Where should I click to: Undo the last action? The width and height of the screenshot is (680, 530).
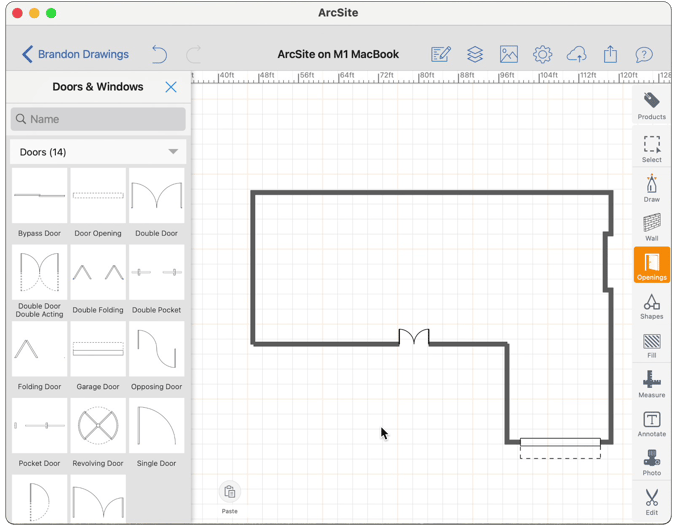[159, 54]
